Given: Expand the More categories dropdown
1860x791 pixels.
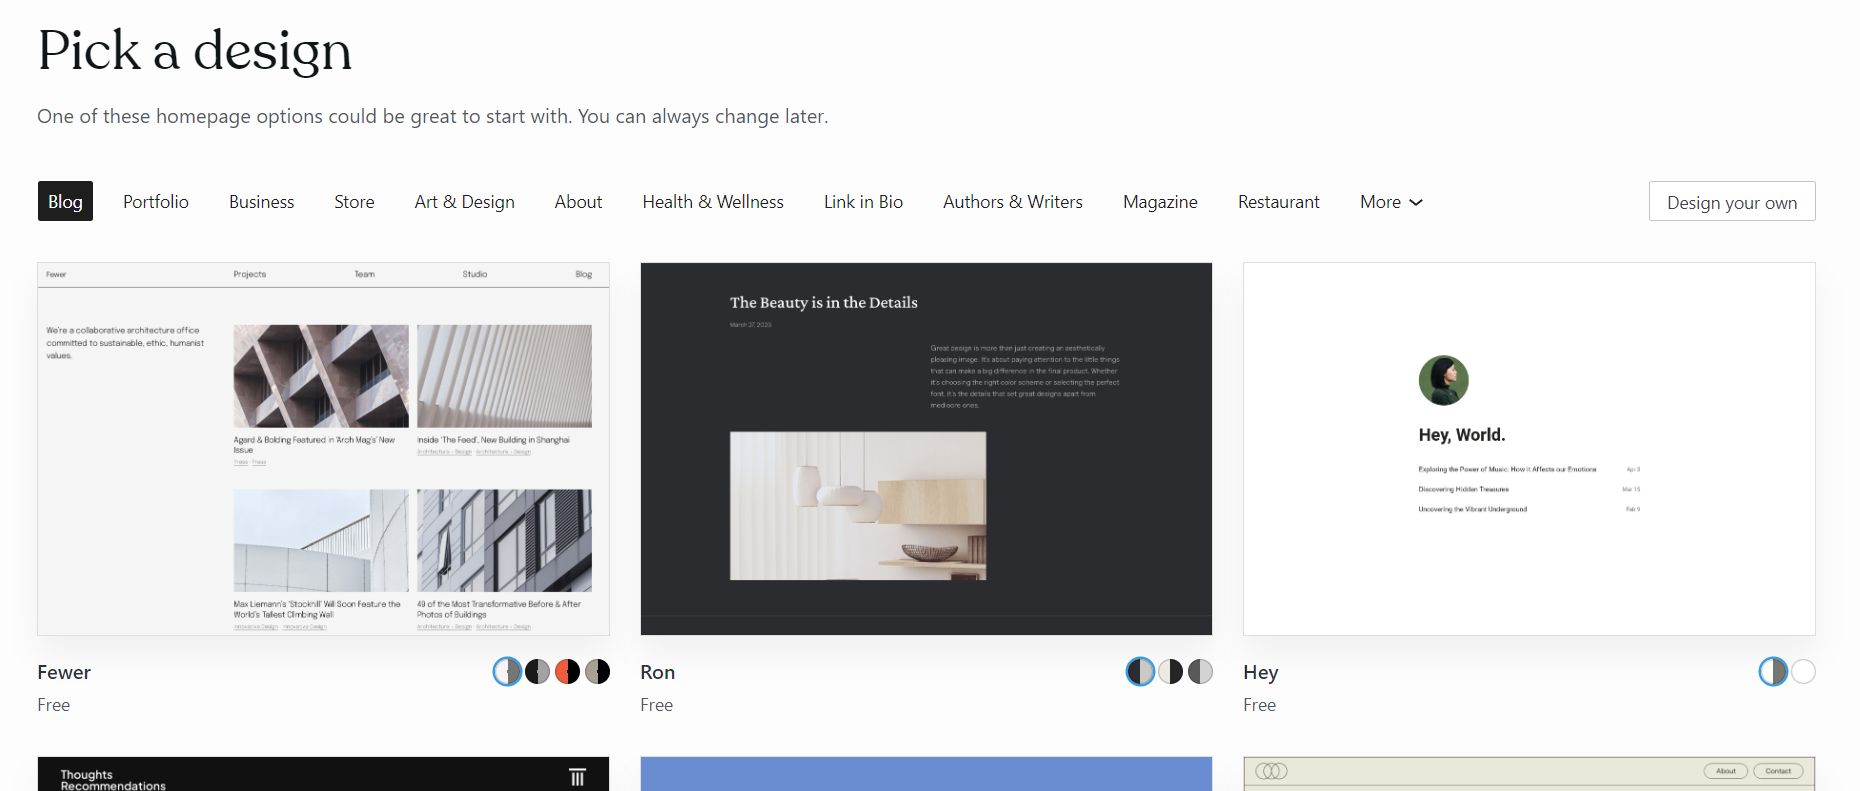Looking at the screenshot, I should [x=1390, y=202].
